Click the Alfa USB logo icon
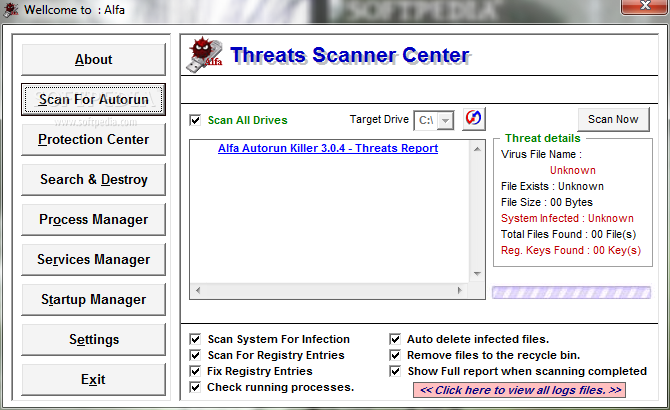 204,55
